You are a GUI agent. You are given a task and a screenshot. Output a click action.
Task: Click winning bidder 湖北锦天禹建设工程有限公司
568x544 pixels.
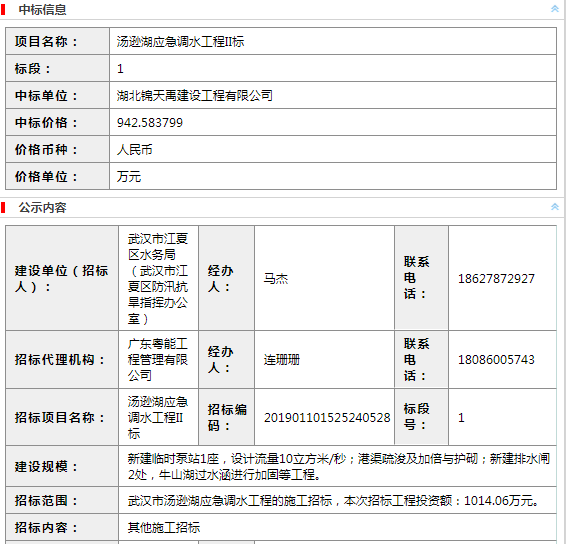click(x=194, y=96)
